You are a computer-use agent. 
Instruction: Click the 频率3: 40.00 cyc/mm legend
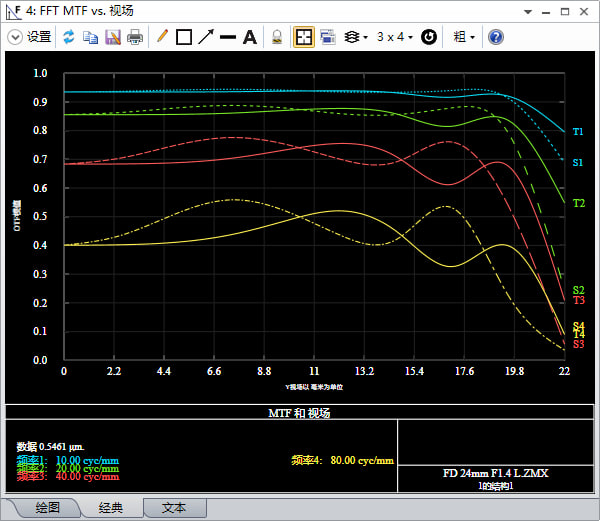tap(68, 477)
